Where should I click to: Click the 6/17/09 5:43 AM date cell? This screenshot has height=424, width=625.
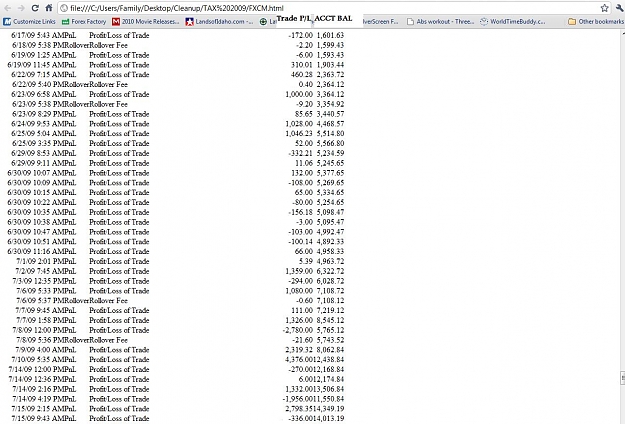pyautogui.click(x=36, y=35)
